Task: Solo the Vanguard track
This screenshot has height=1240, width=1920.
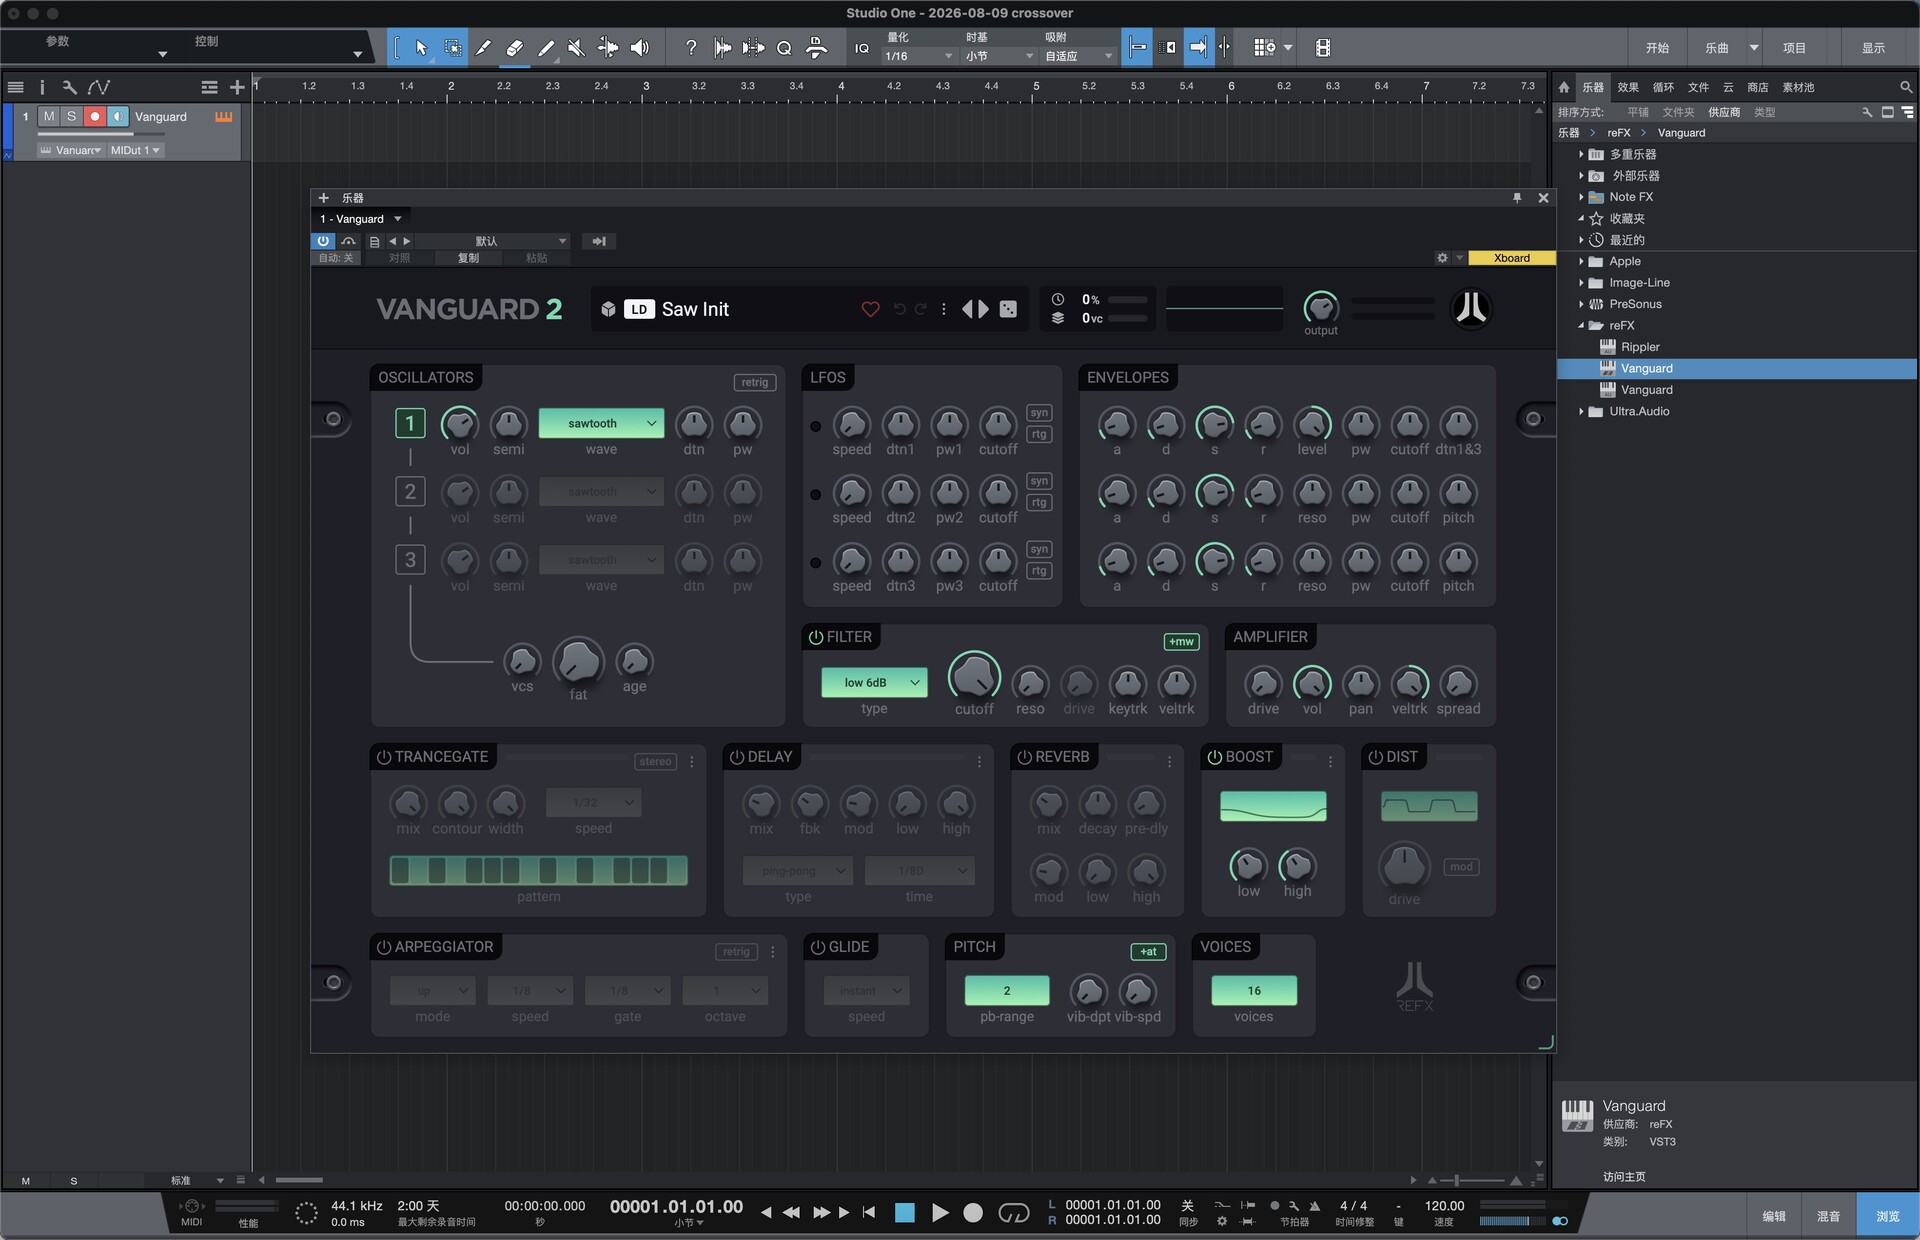Action: (x=71, y=117)
